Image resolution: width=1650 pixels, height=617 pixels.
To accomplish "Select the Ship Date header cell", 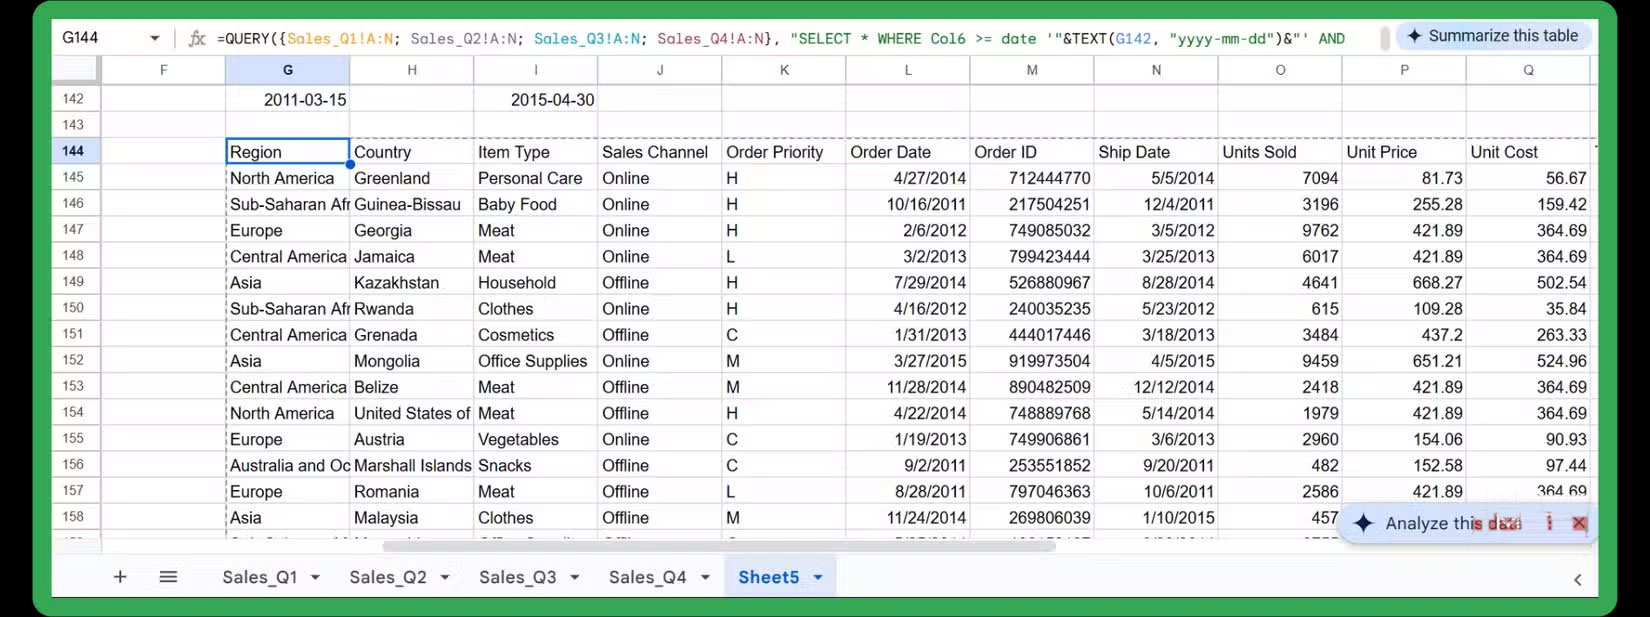I will tap(1156, 152).
